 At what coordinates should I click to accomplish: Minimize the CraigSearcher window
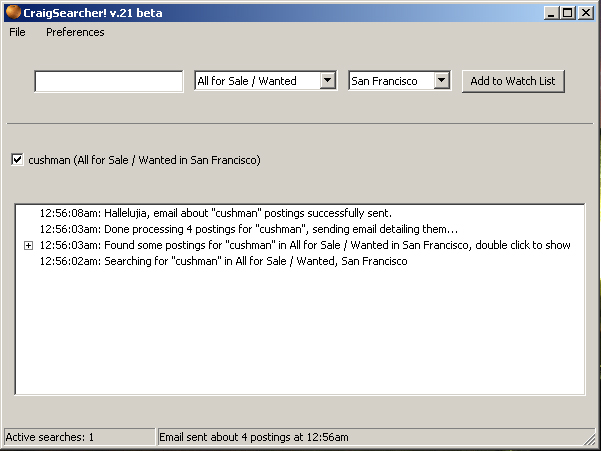click(551, 12)
